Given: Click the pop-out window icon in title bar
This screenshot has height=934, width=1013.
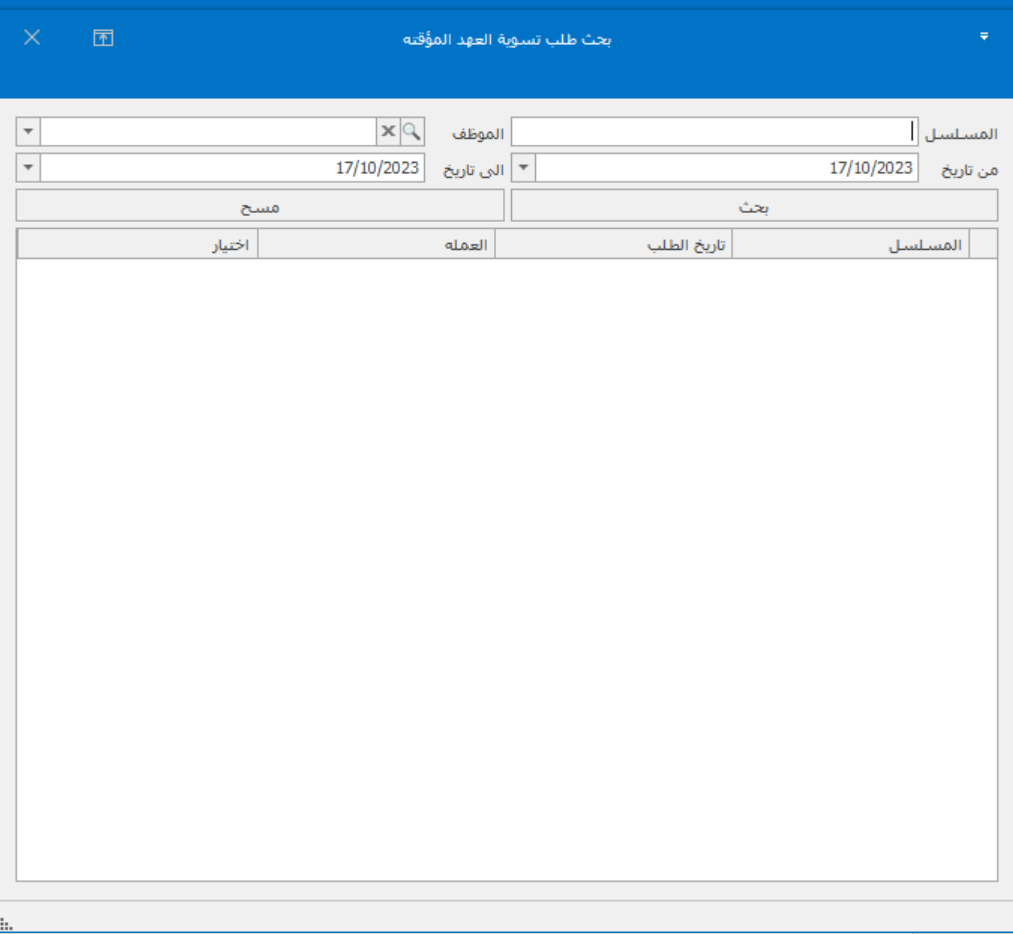Looking at the screenshot, I should [x=104, y=38].
